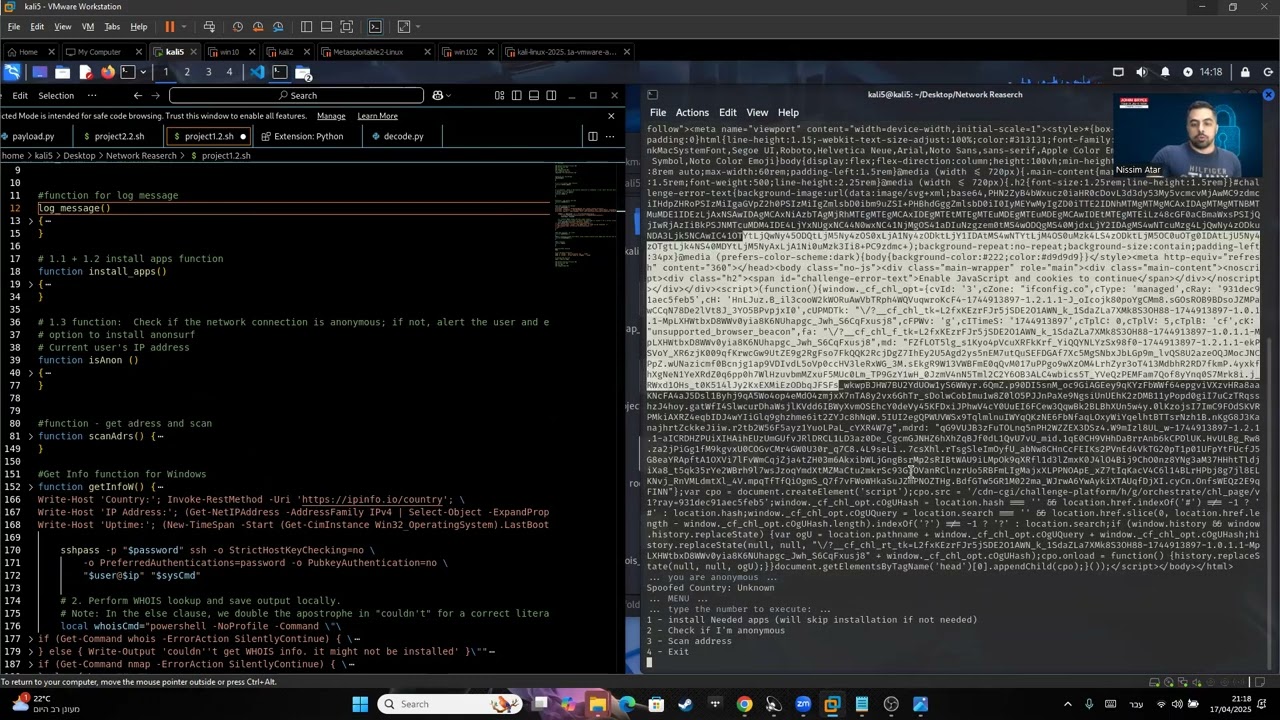
Task: Open the stretch guest dropdown arrow
Action: coord(418,27)
